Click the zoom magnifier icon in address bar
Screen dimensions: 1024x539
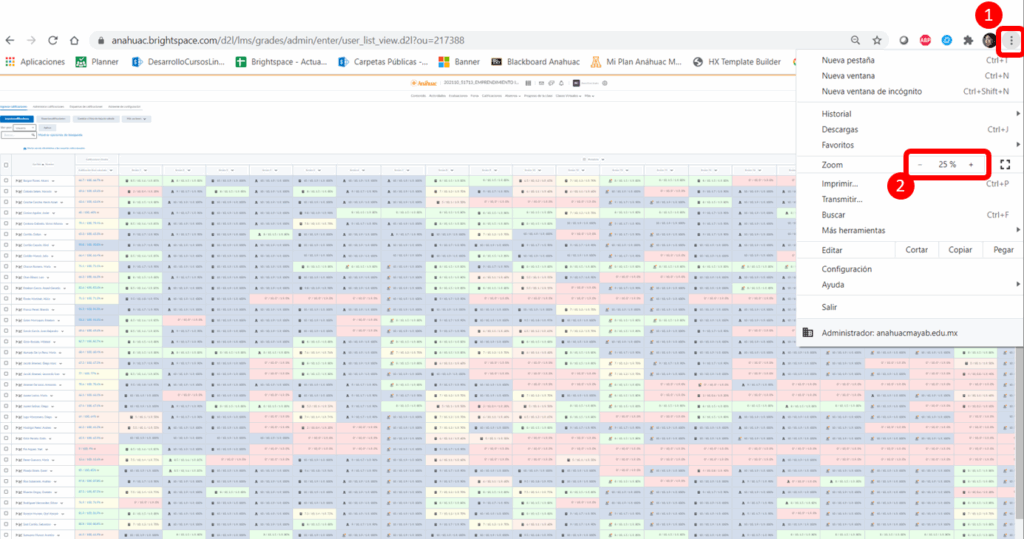[855, 40]
